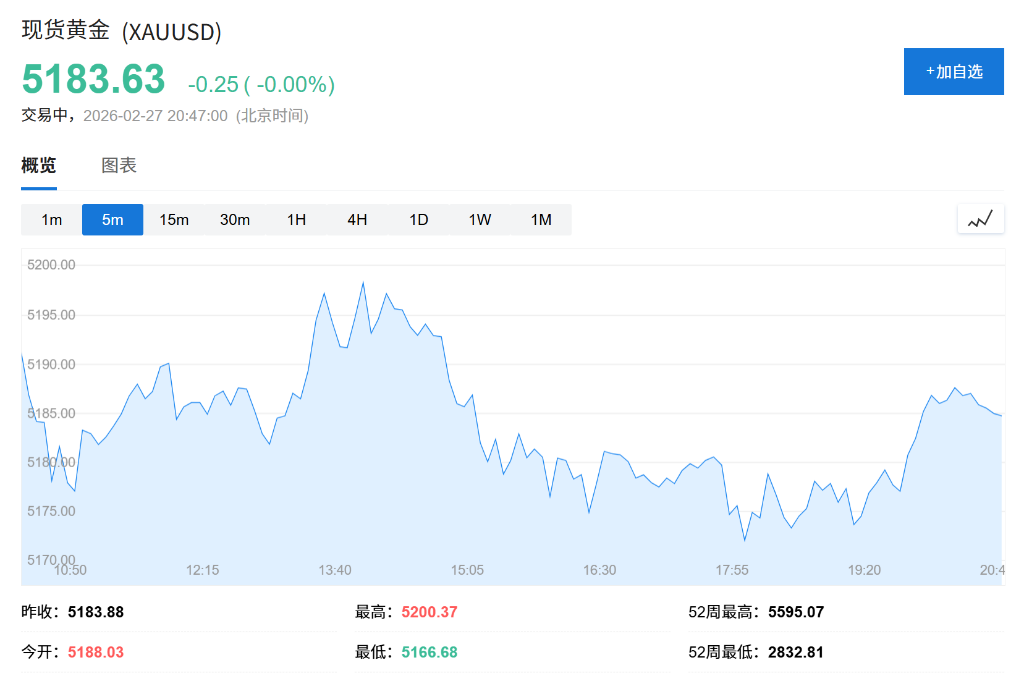
Task: Switch to 1W weekly interval
Action: 480,220
